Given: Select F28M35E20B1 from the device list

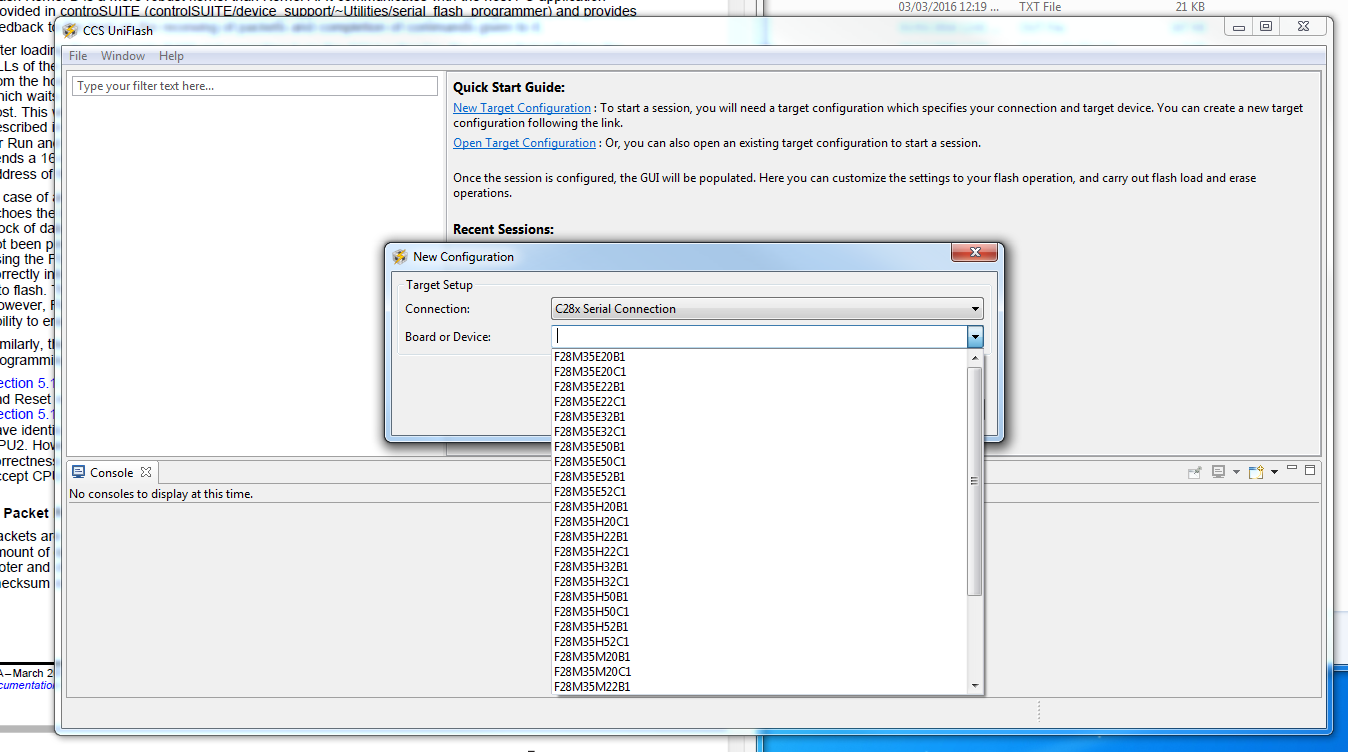Looking at the screenshot, I should tap(588, 356).
